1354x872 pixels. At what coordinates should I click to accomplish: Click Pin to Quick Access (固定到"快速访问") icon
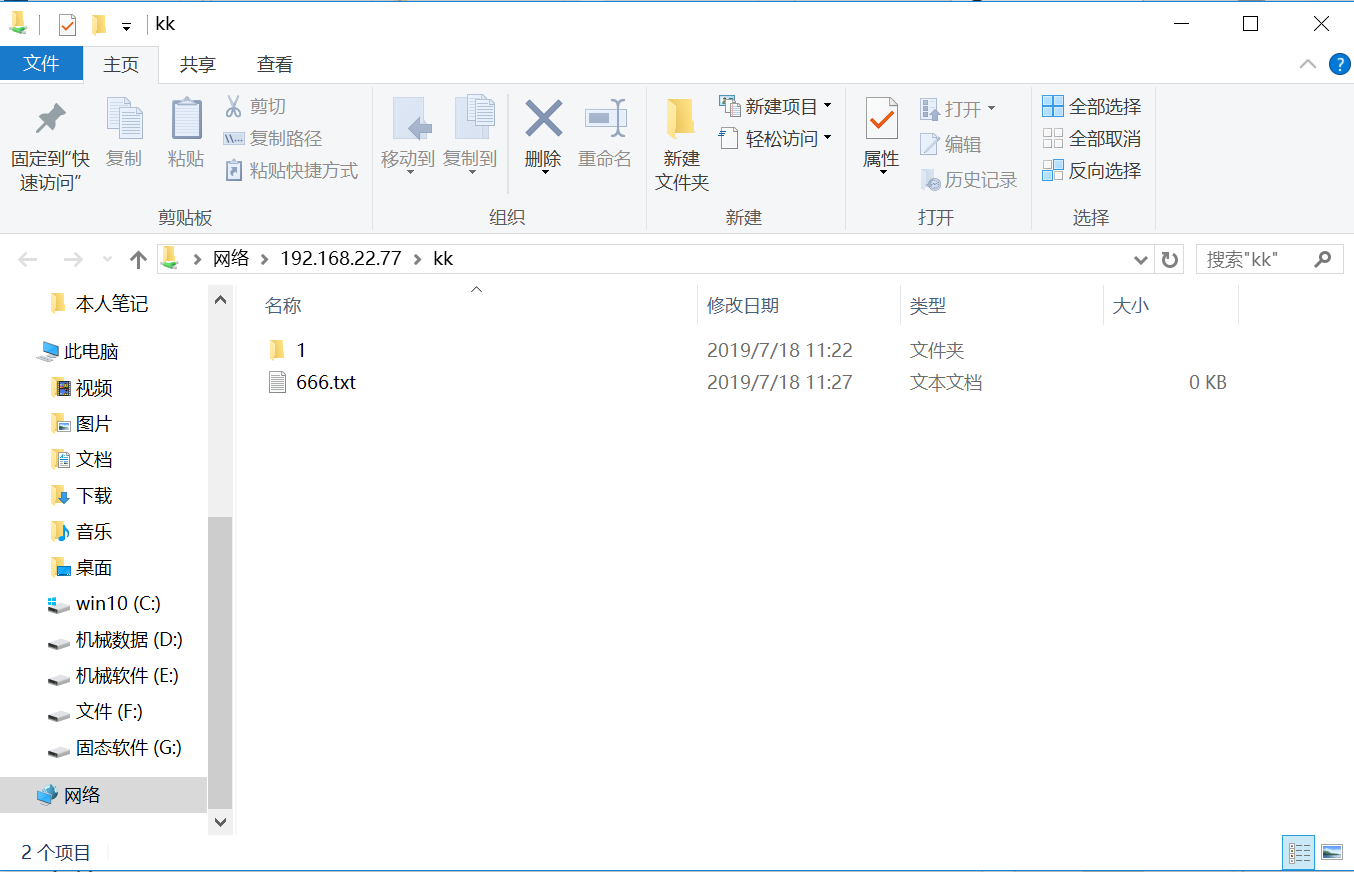coord(50,120)
